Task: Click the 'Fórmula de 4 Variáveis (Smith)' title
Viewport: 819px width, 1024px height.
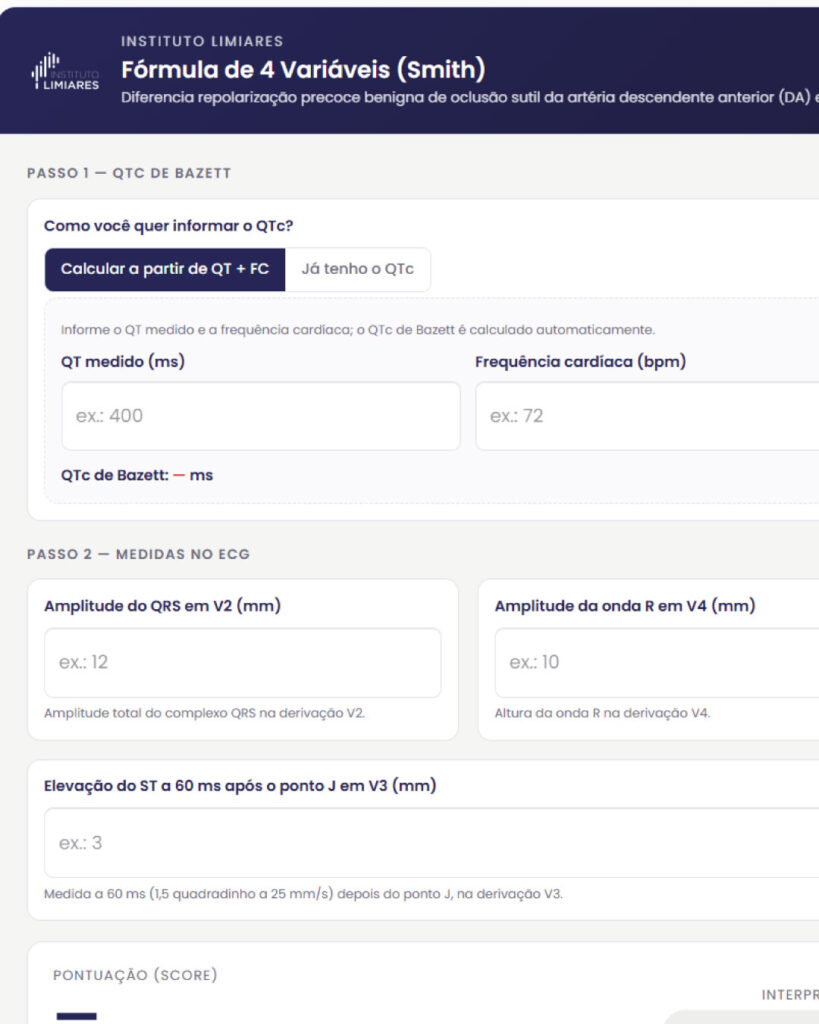Action: (x=303, y=69)
